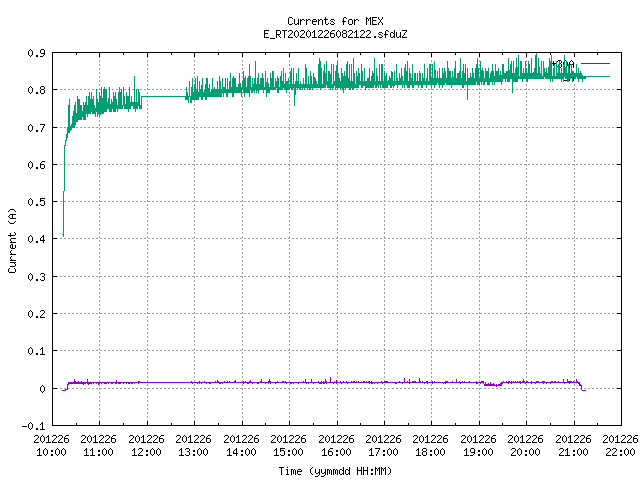
Task: Click the "Current (A)" y-axis label
Action: tap(12, 241)
